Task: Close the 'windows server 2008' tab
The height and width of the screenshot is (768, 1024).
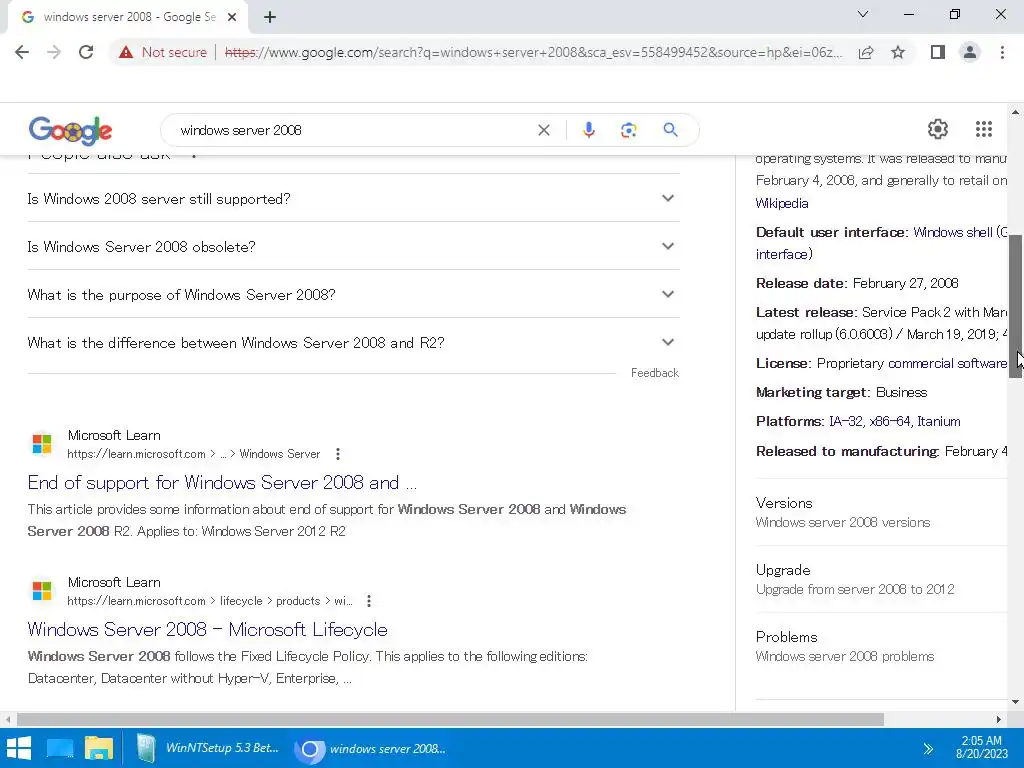Action: point(232,18)
